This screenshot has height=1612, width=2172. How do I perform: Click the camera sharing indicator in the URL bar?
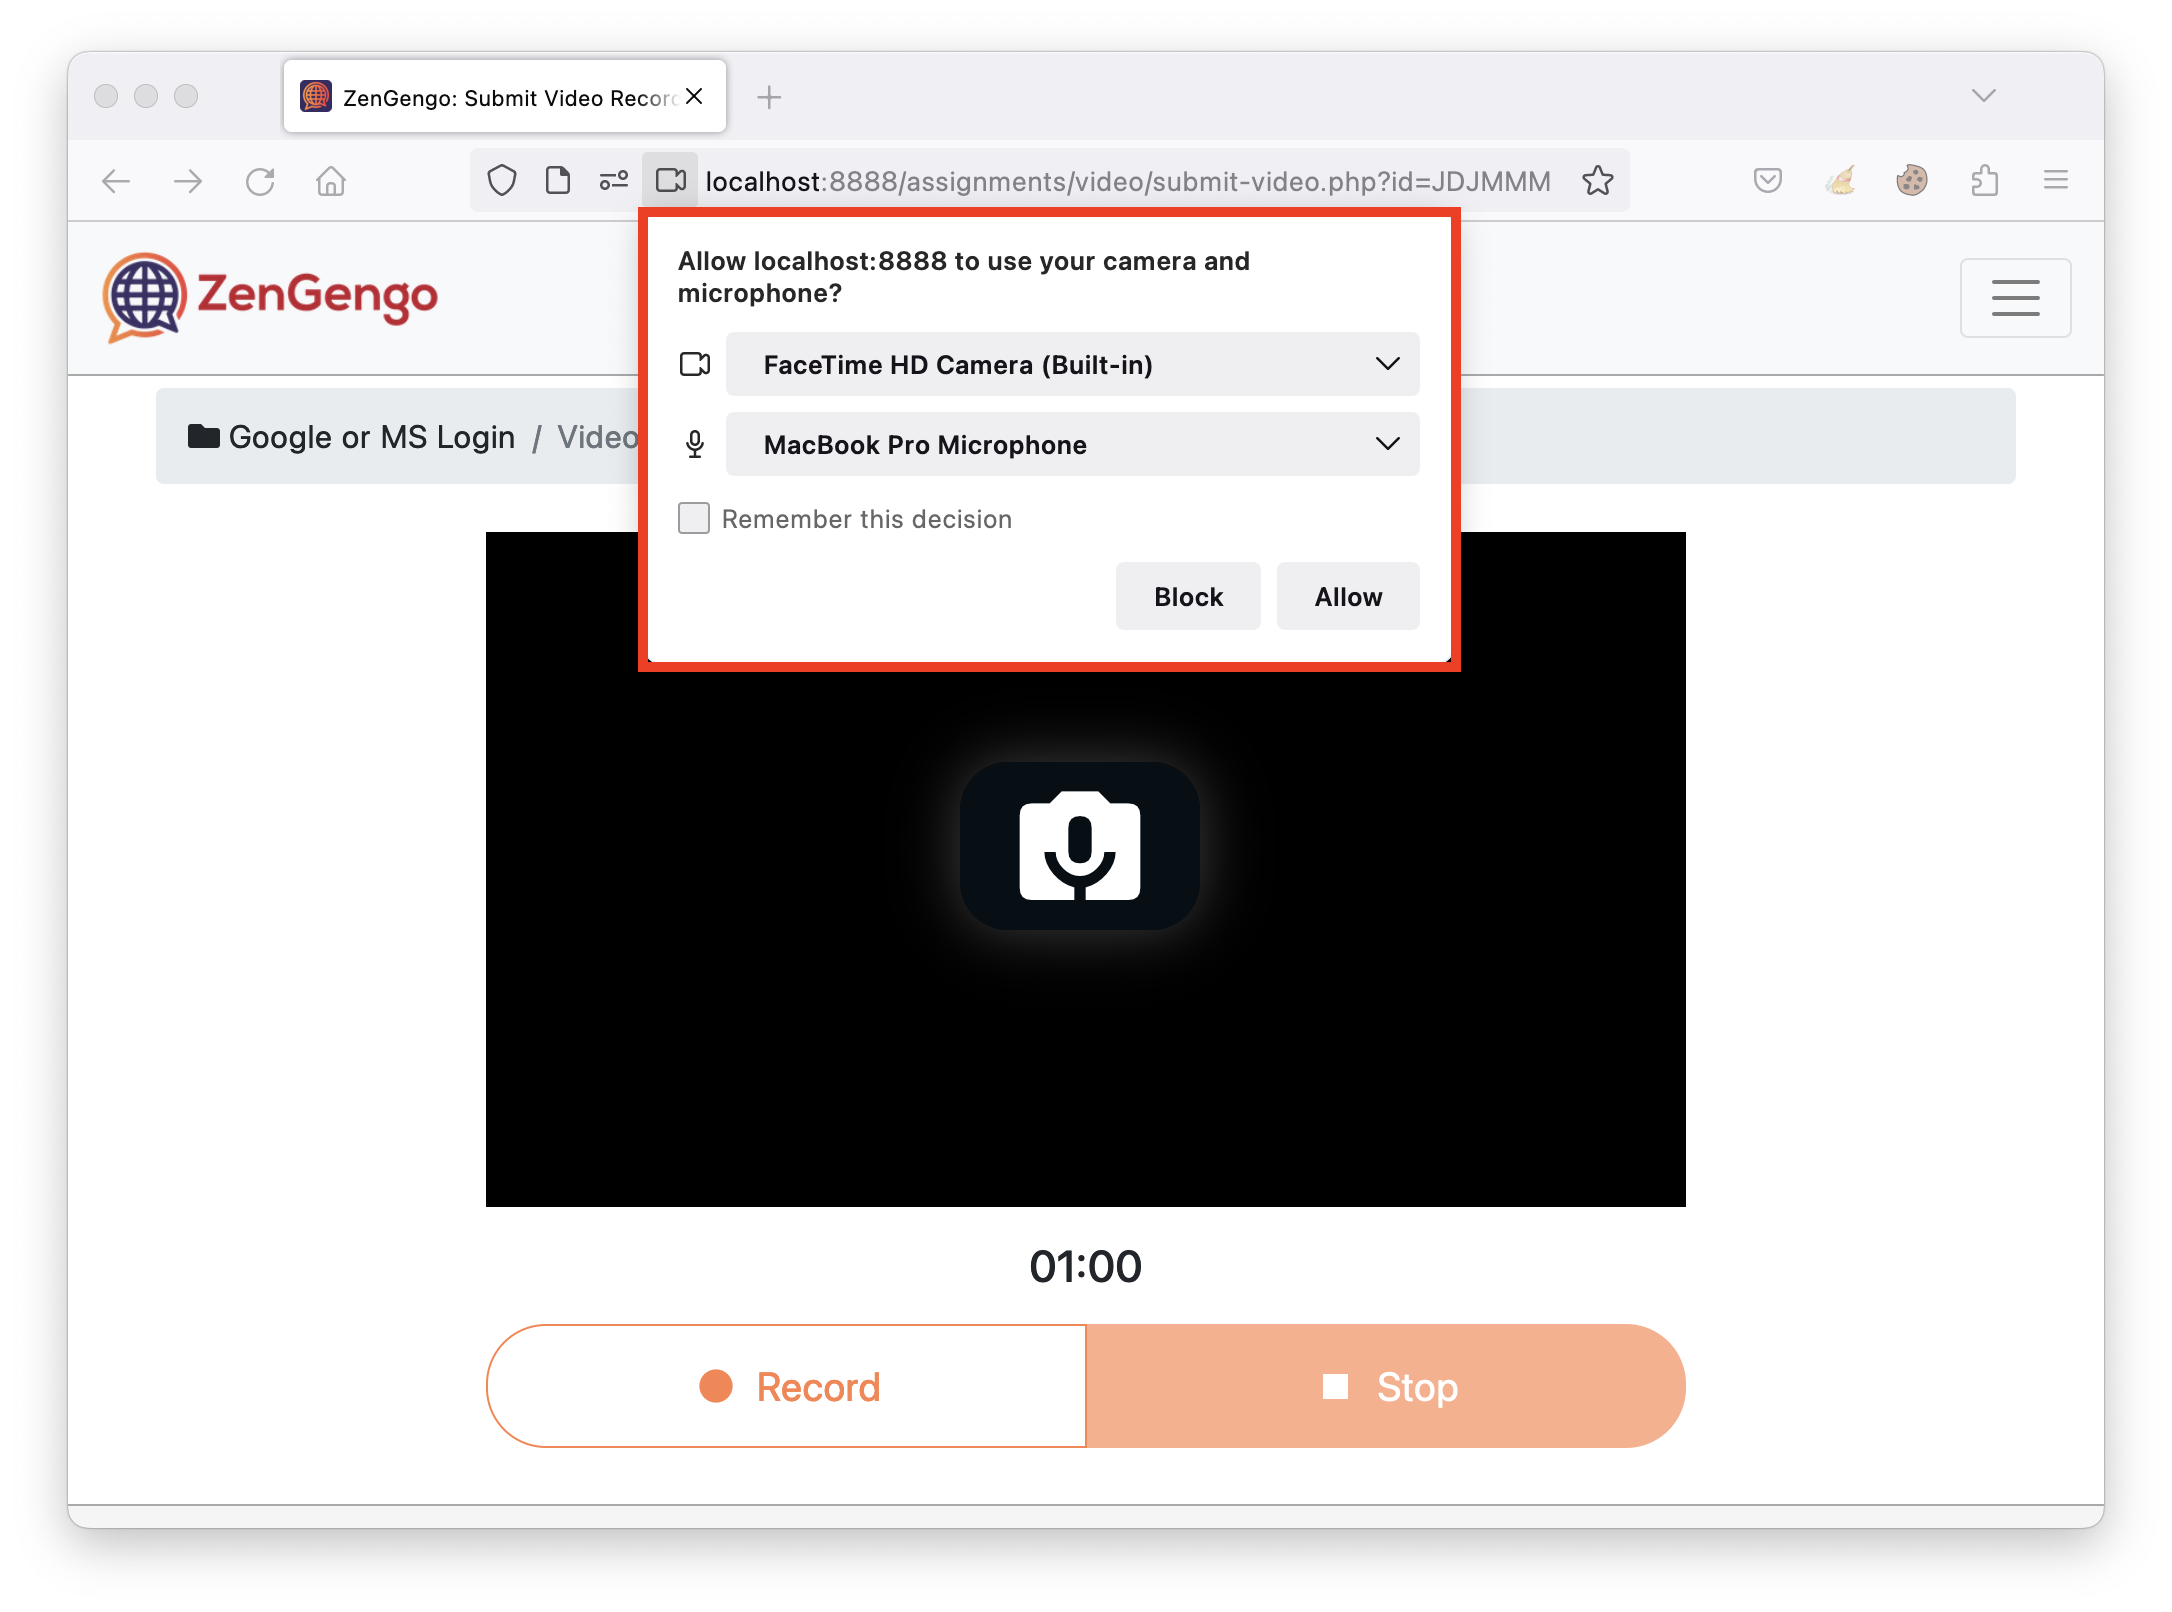(670, 181)
